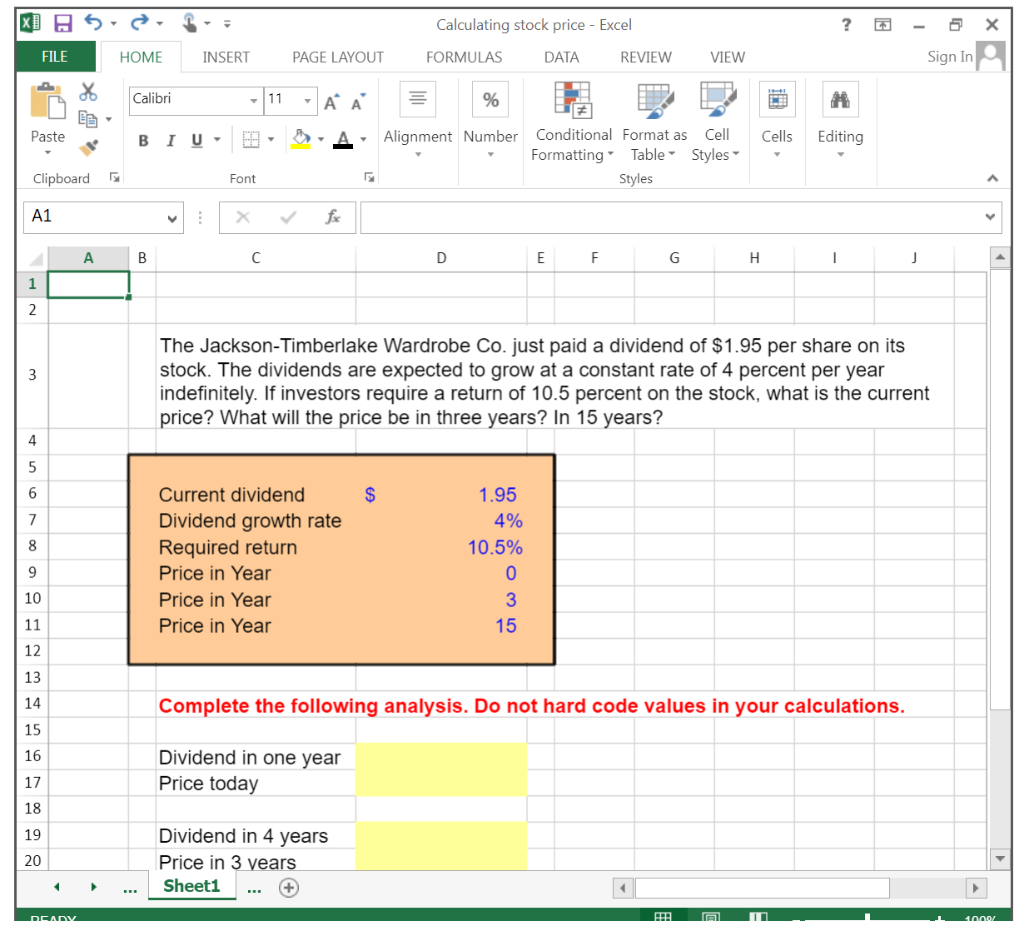This screenshot has width=1024, height=936.
Task: Switch to the FORMULAS ribbon tab
Action: tap(463, 57)
